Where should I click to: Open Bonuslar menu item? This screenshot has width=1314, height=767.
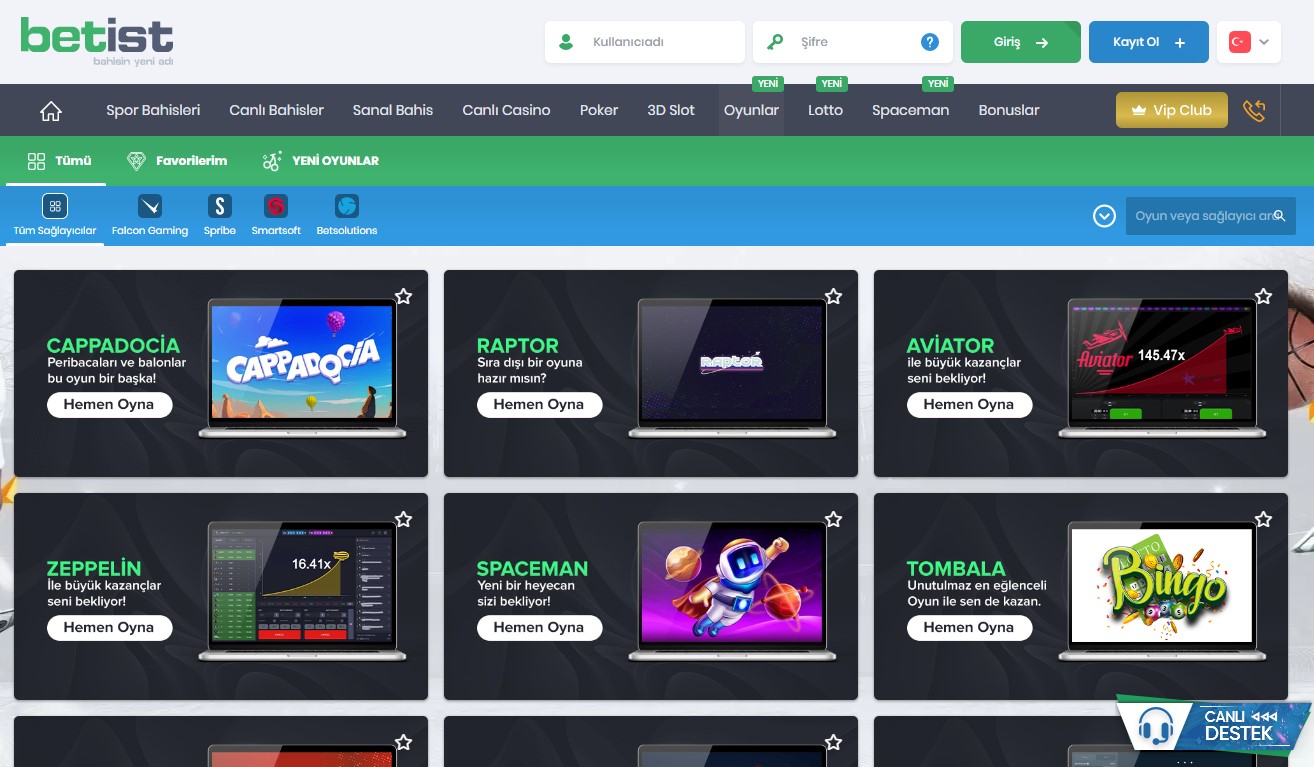point(1009,110)
